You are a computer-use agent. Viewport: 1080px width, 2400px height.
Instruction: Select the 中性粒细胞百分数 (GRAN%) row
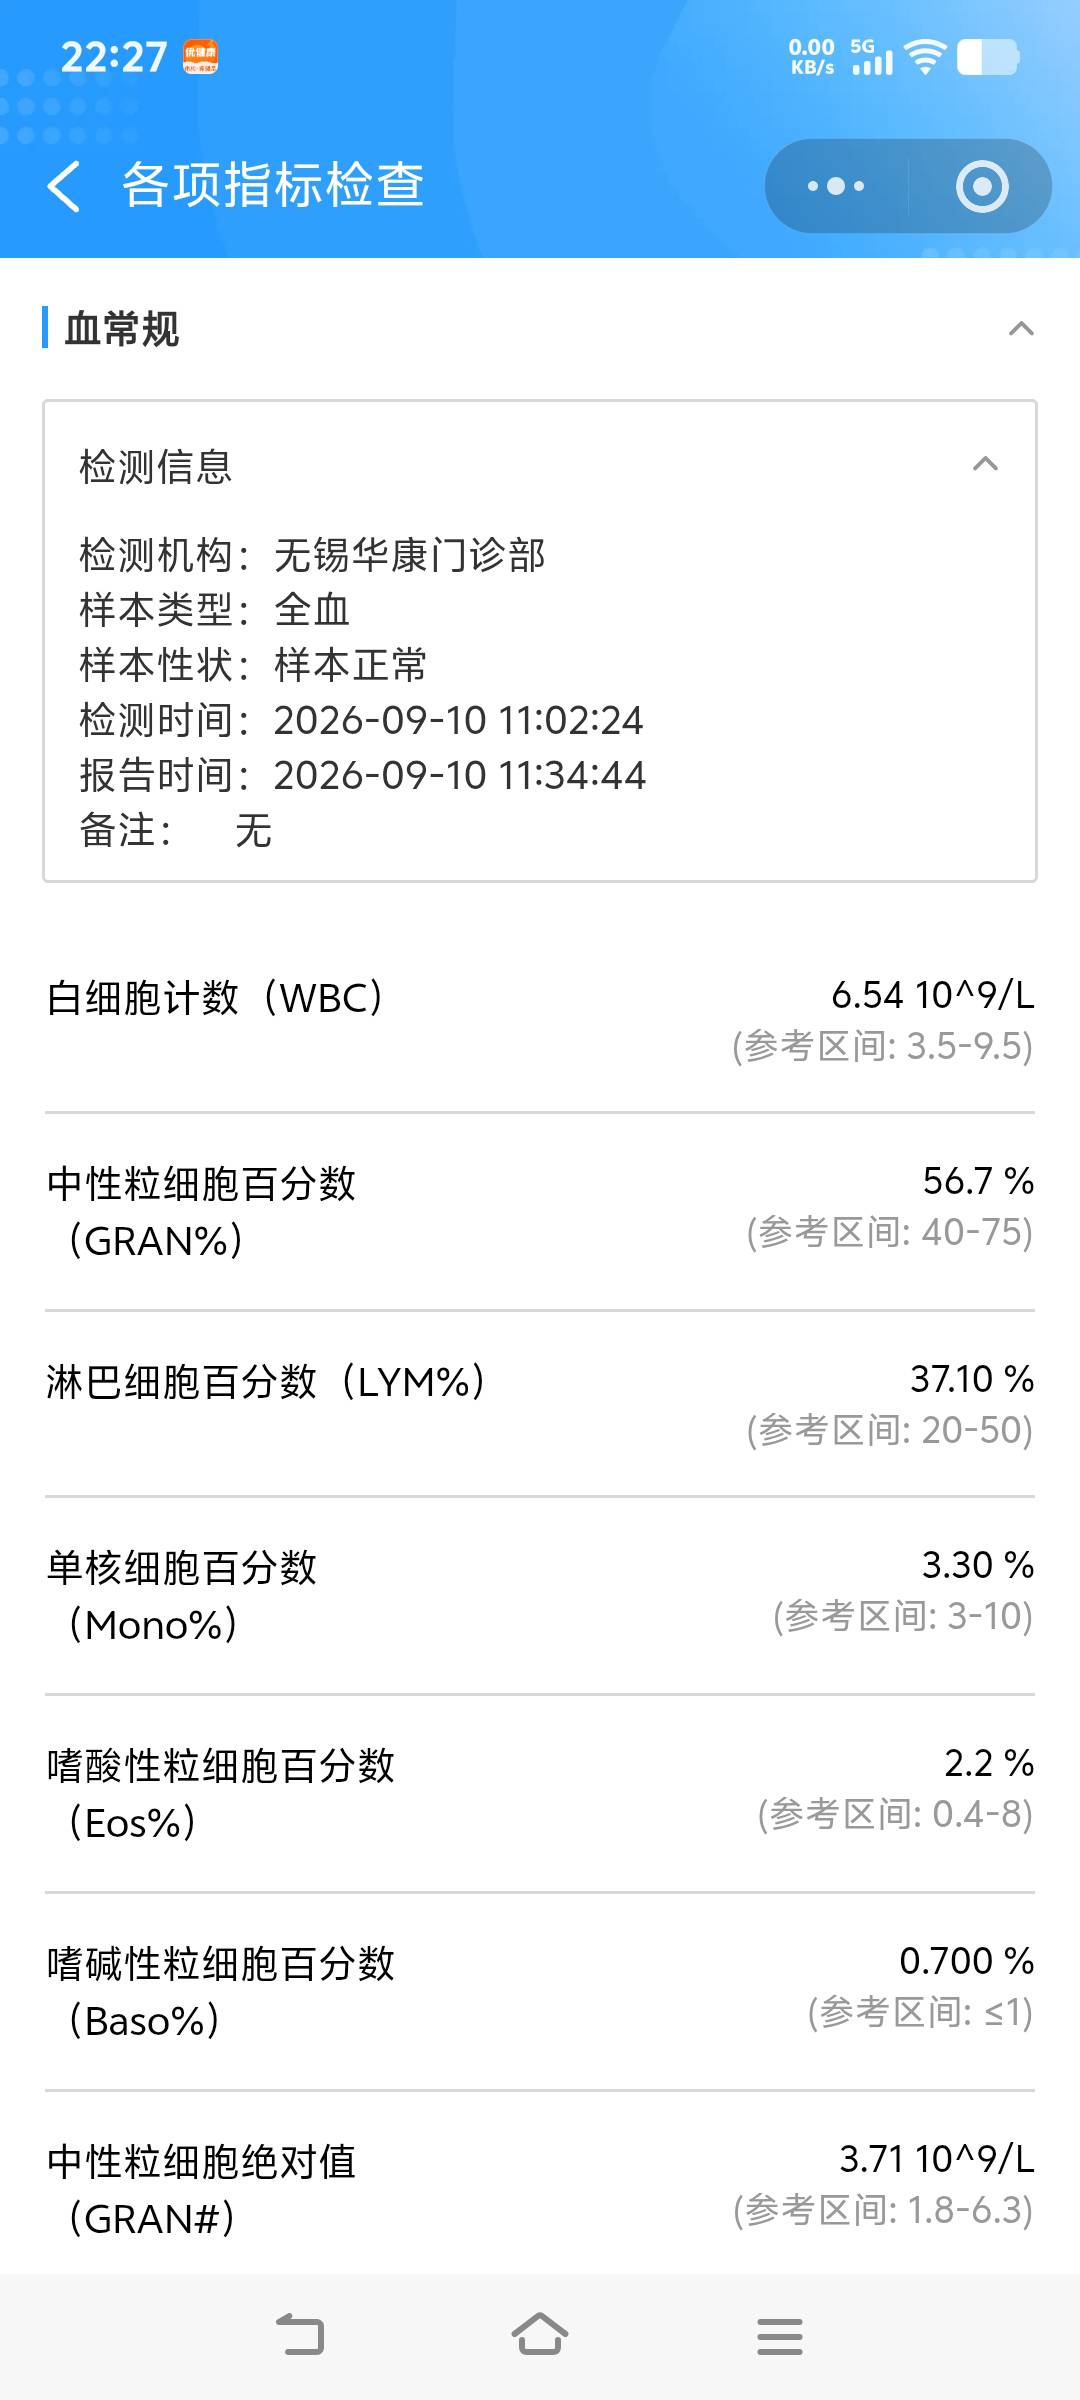(540, 1211)
